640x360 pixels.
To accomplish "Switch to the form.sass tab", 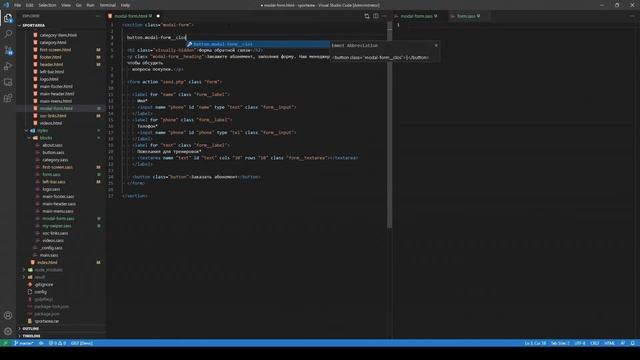I will (468, 16).
